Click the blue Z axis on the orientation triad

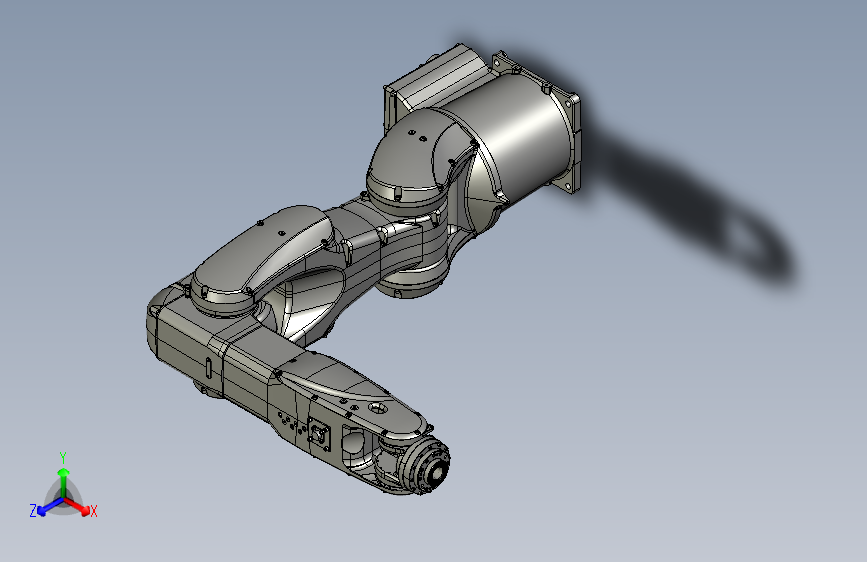[x=50, y=507]
